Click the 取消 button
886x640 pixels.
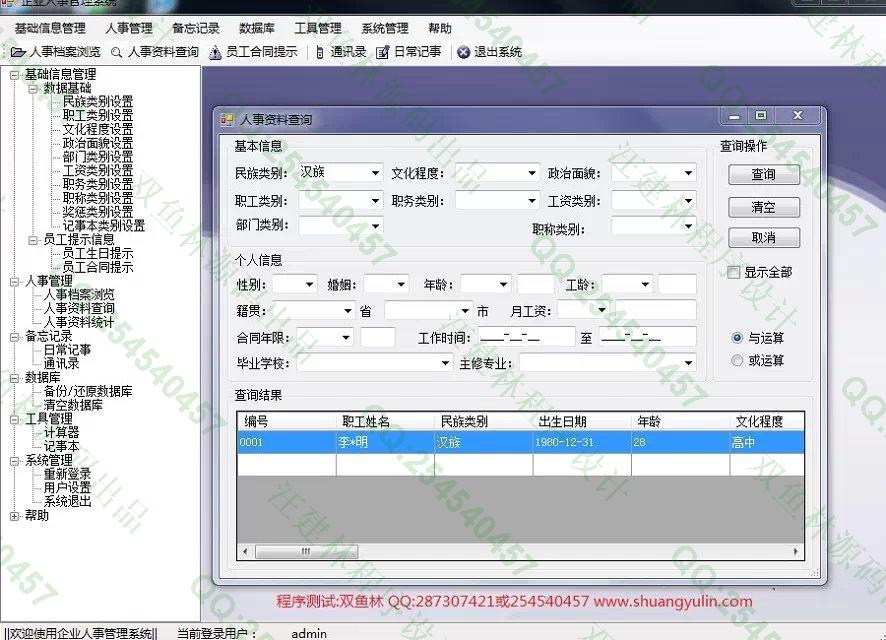coord(764,238)
